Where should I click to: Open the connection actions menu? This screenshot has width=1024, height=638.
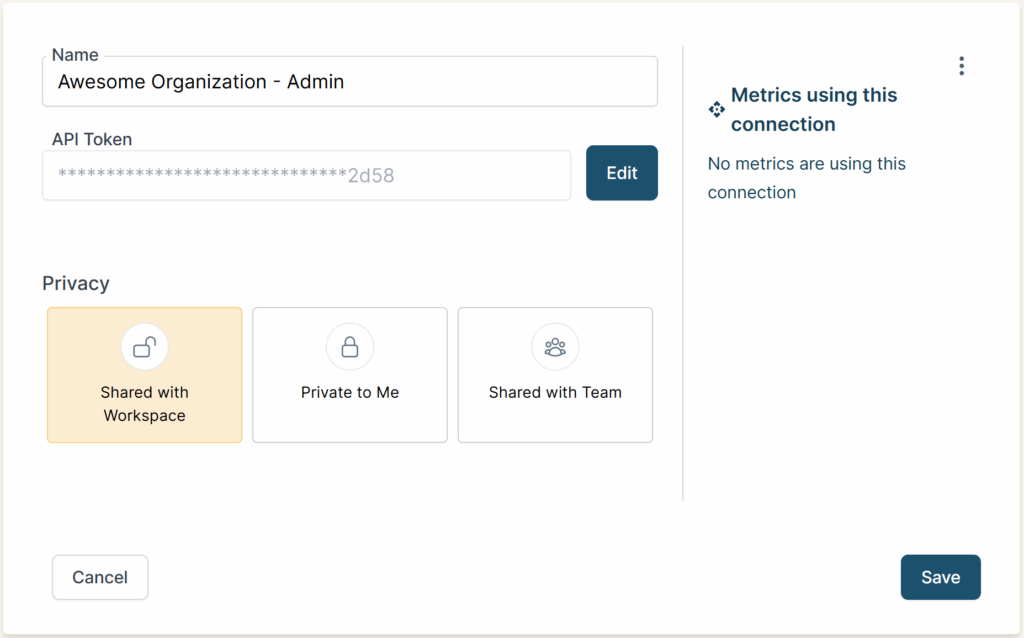coord(961,65)
